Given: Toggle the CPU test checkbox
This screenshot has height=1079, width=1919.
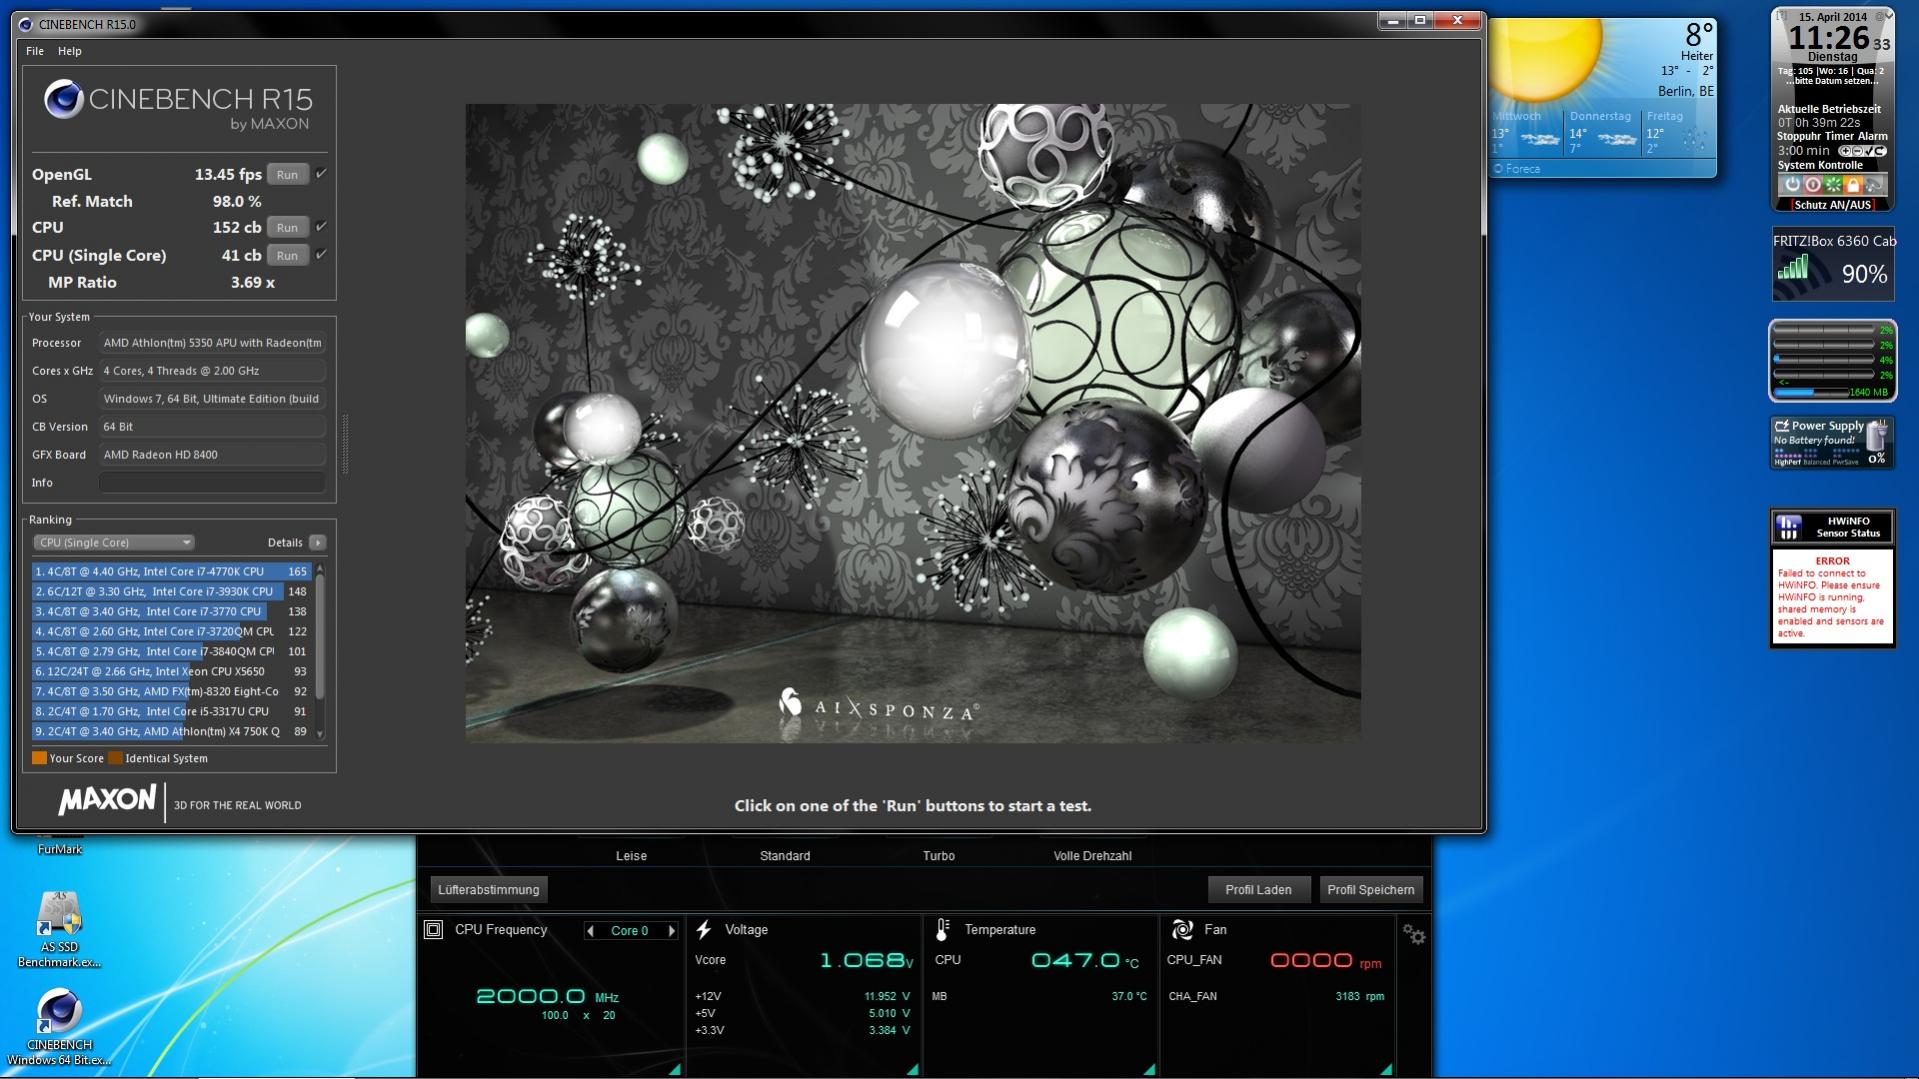Looking at the screenshot, I should click(x=321, y=227).
